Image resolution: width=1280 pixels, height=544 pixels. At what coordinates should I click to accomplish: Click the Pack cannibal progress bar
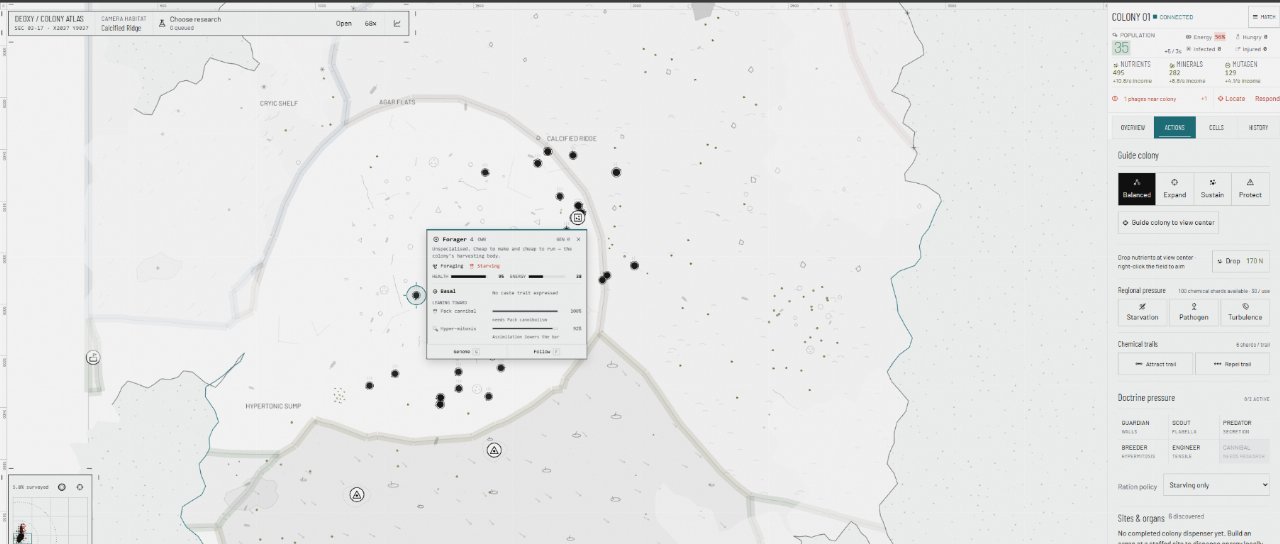pos(525,311)
